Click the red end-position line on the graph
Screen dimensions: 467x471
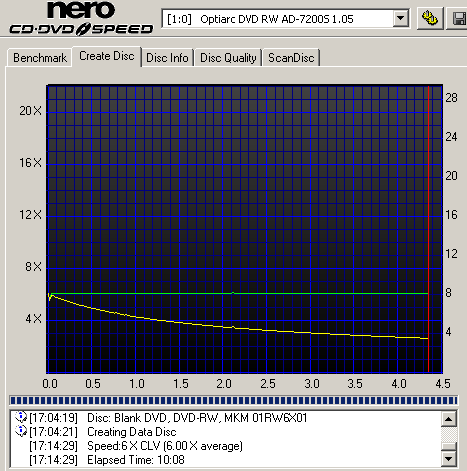pos(428,229)
